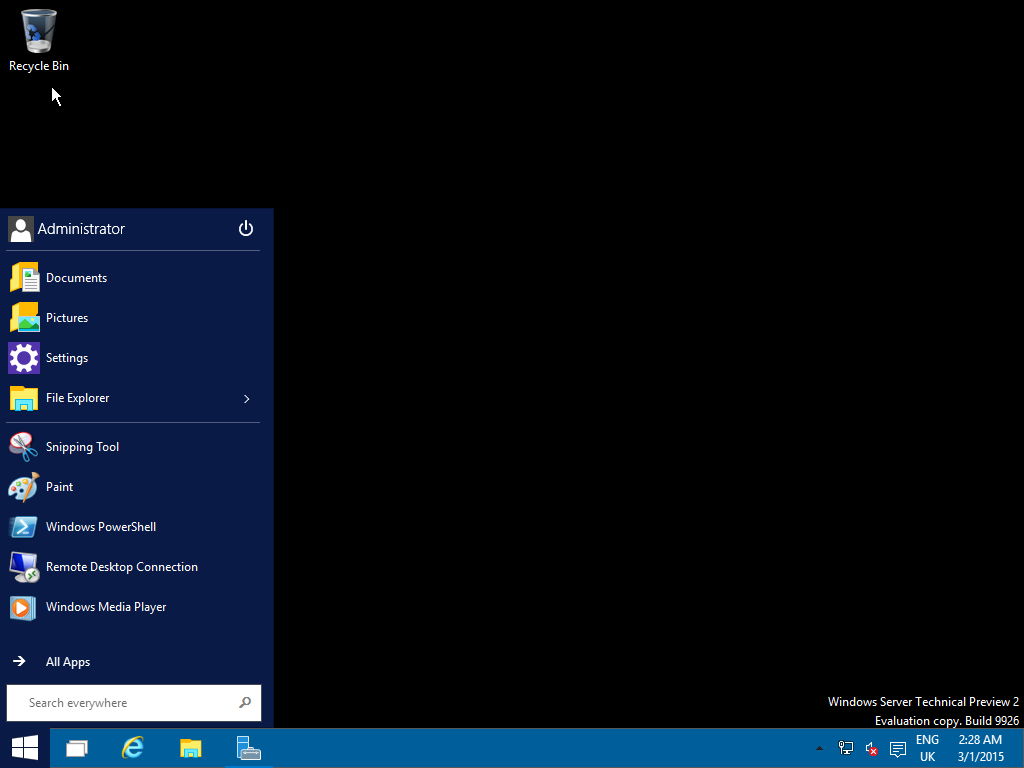
Task: Launch Windows Media Player icon
Action: pyautogui.click(x=24, y=607)
